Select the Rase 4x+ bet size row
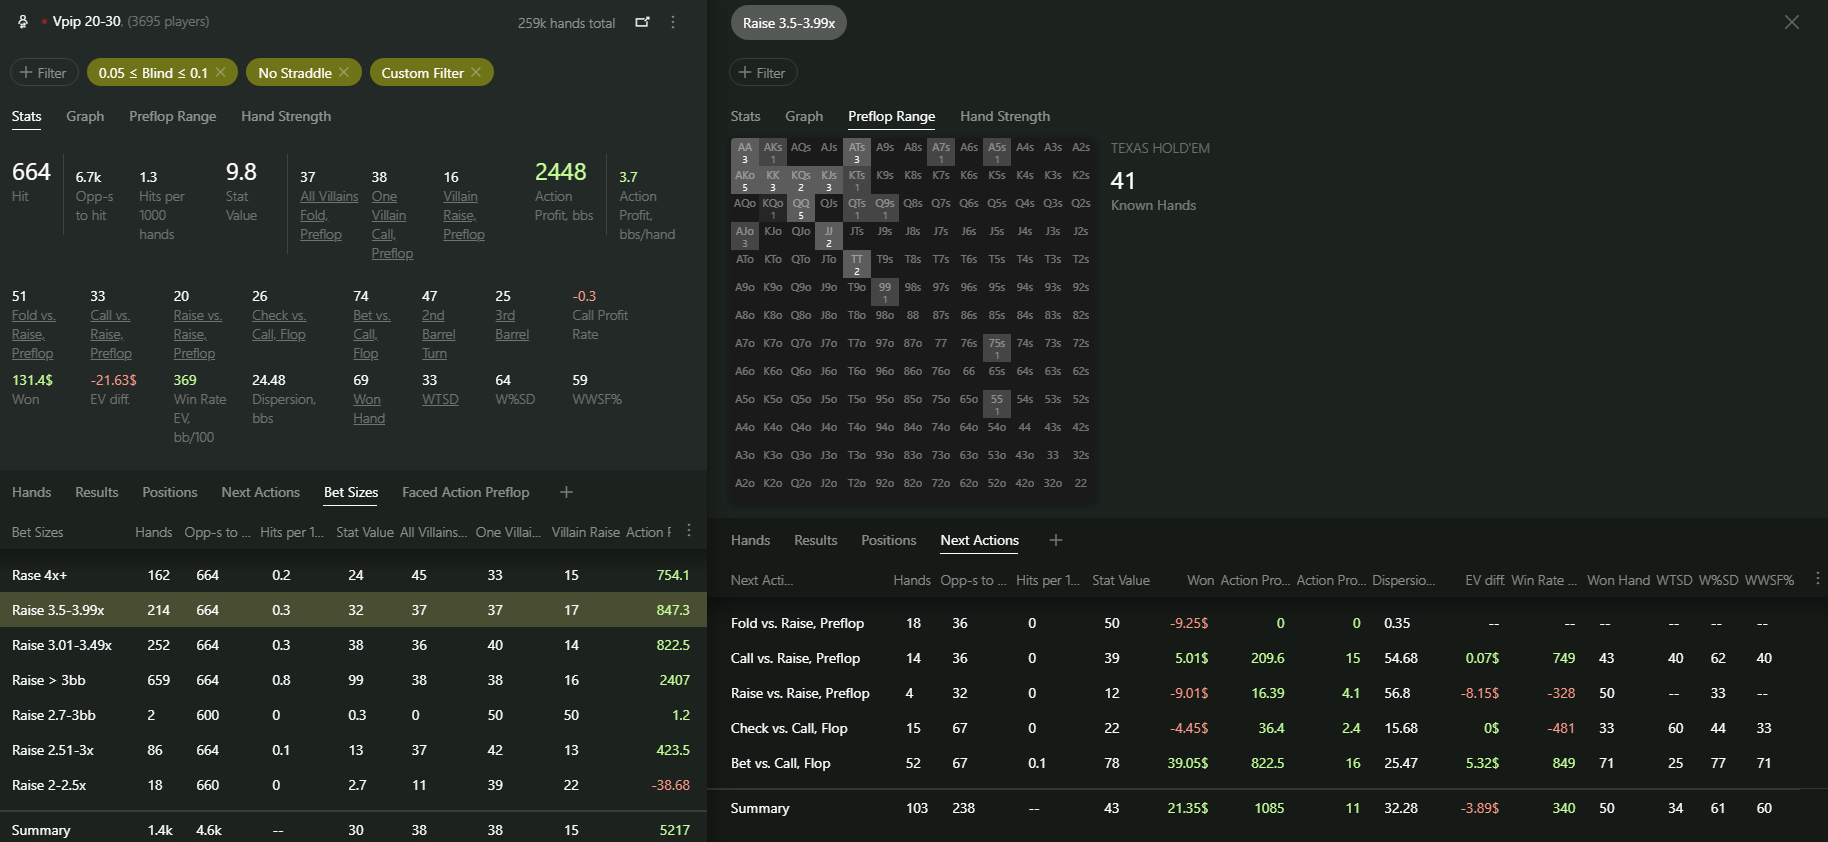Viewport: 1828px width, 842px height. 353,575
